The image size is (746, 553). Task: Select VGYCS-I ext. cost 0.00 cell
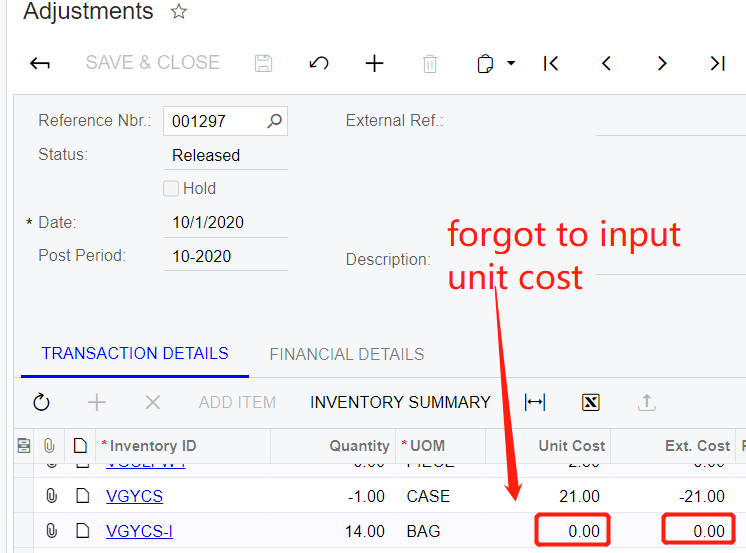(x=698, y=530)
